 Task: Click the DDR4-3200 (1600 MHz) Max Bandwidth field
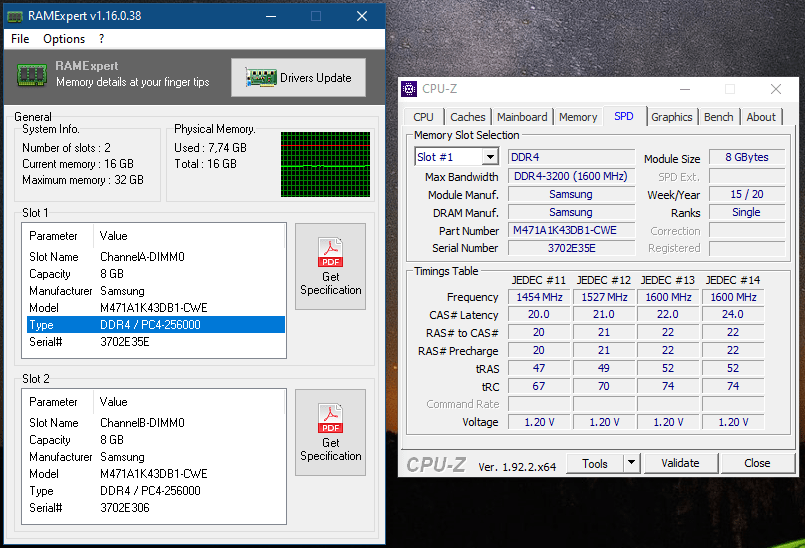pyautogui.click(x=571, y=176)
